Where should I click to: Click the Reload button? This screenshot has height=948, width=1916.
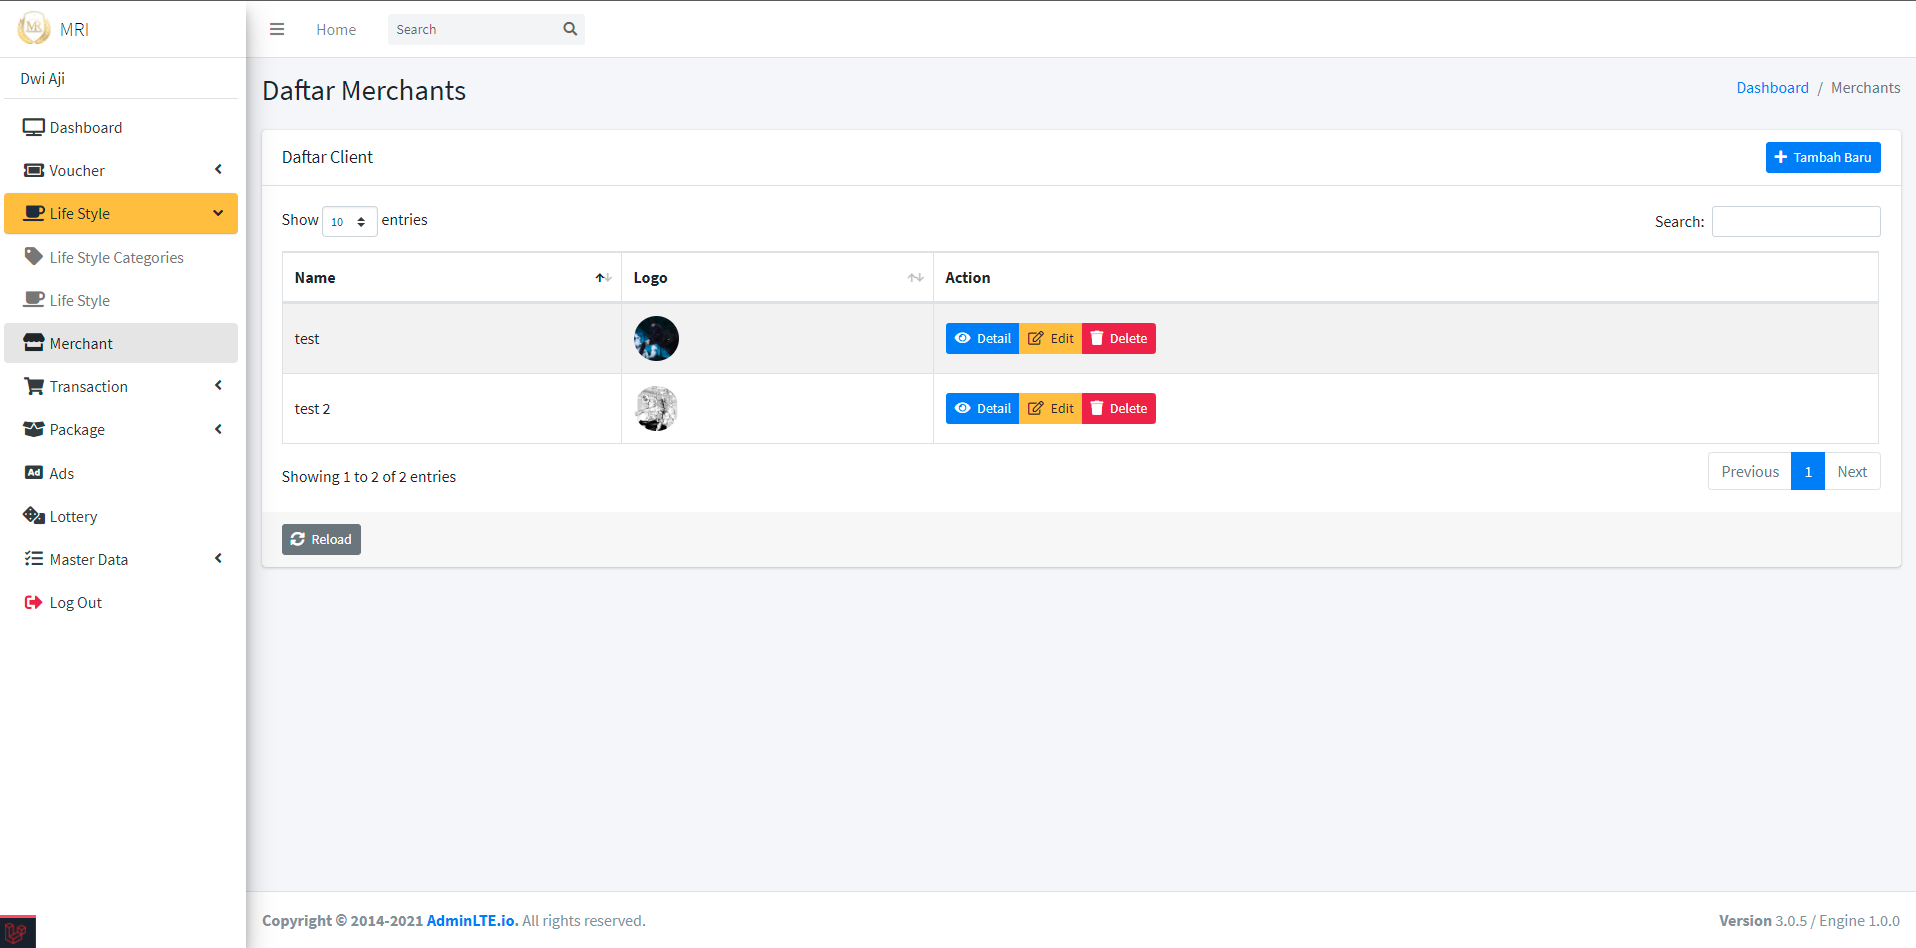click(x=321, y=539)
